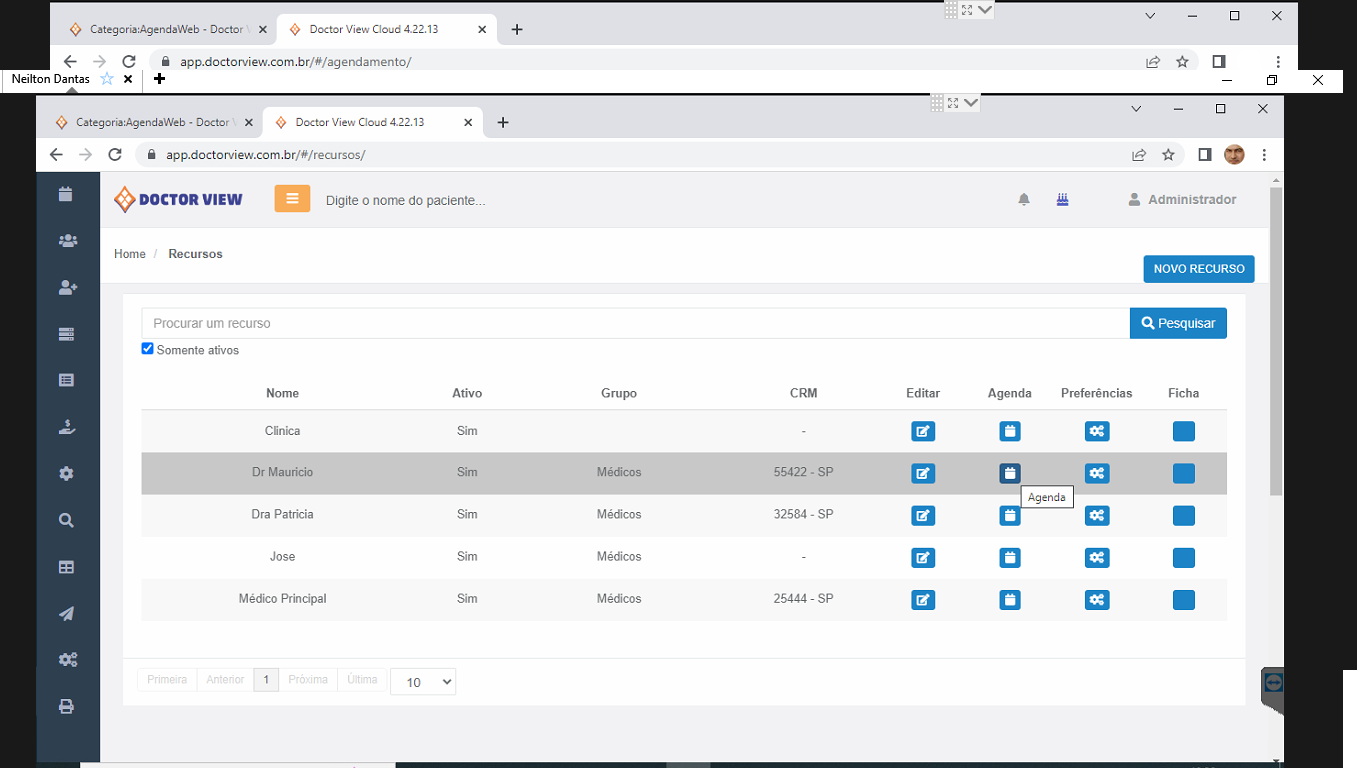Toggle the orange hamburger menu button
1366x768 pixels.
tap(292, 199)
